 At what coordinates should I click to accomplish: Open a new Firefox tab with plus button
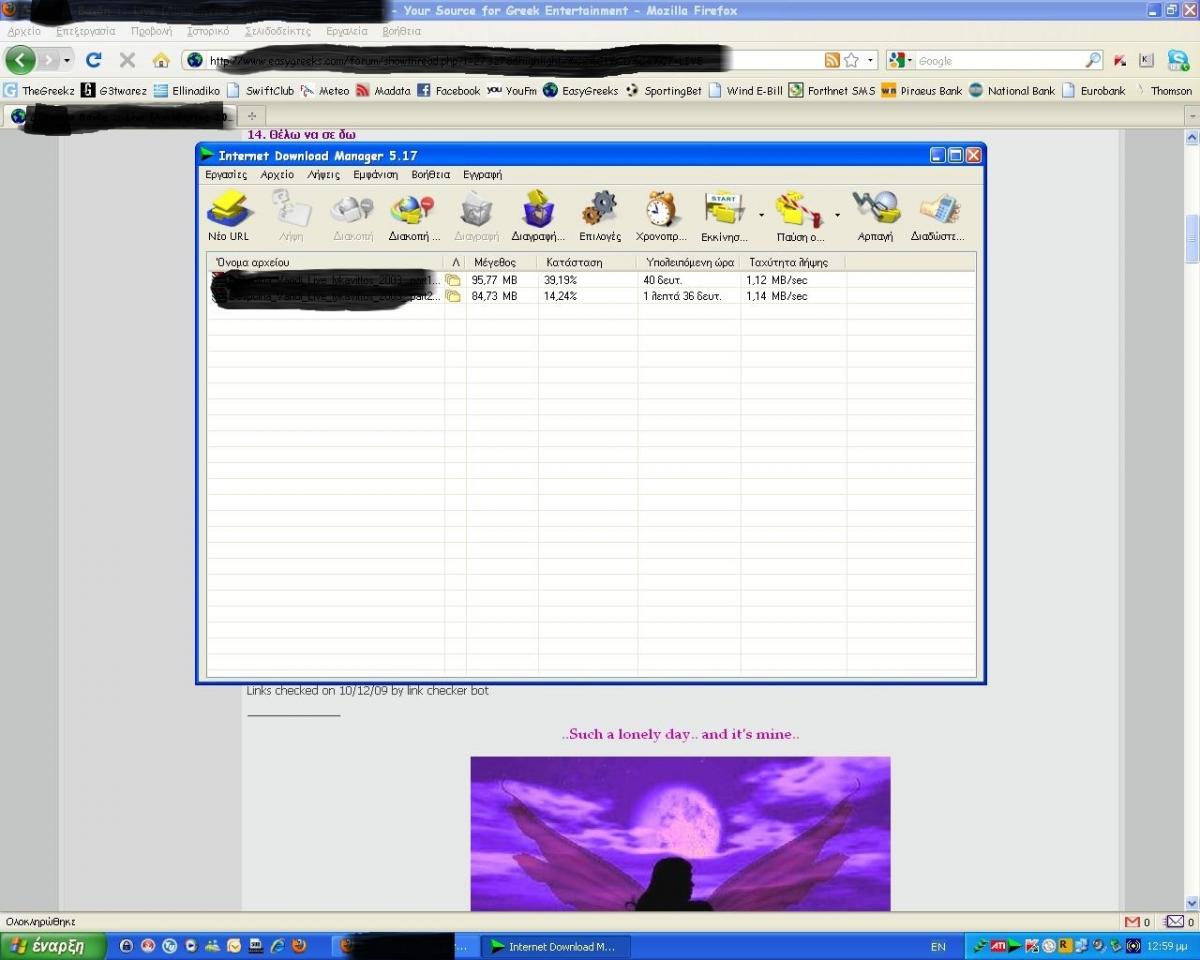251,115
